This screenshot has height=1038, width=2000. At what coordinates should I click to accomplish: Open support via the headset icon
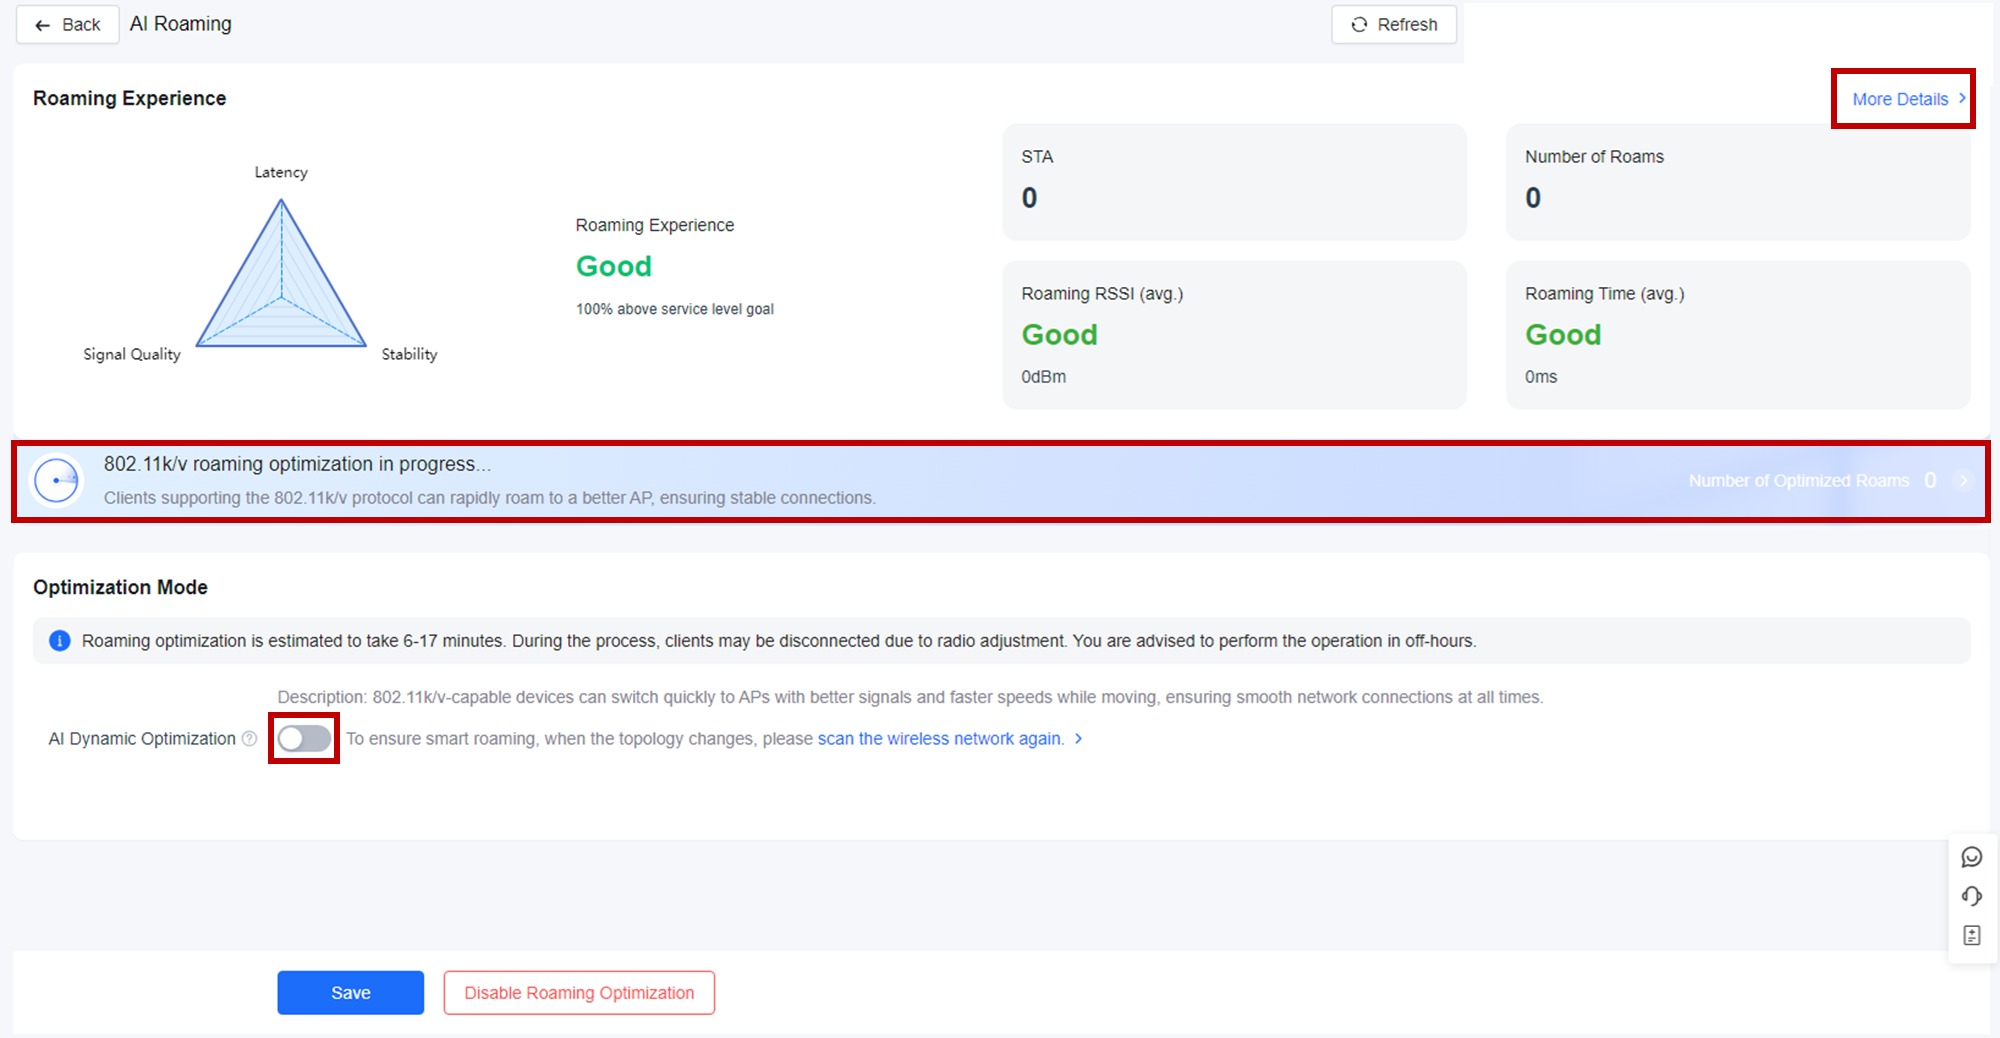[x=1971, y=896]
